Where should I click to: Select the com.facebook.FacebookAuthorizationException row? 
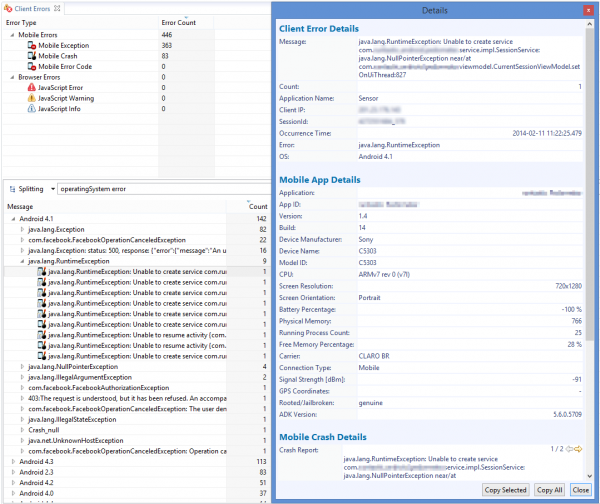[137, 388]
